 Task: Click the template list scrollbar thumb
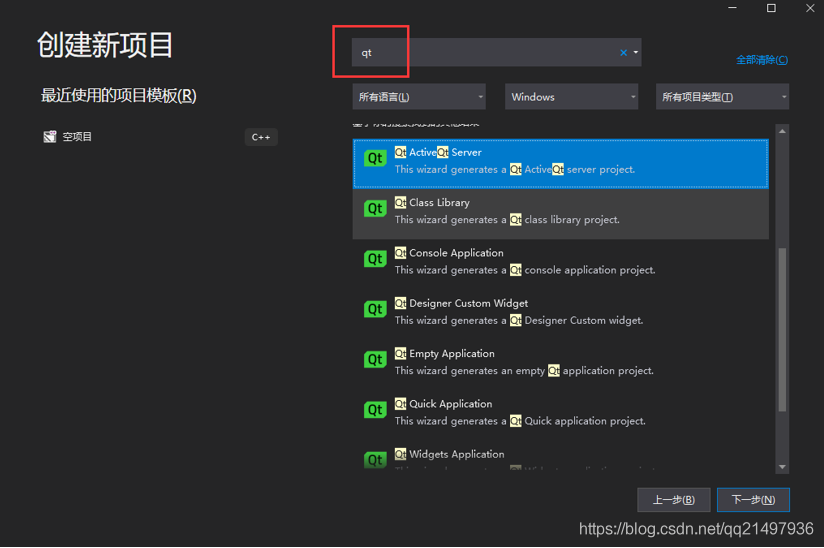click(782, 329)
